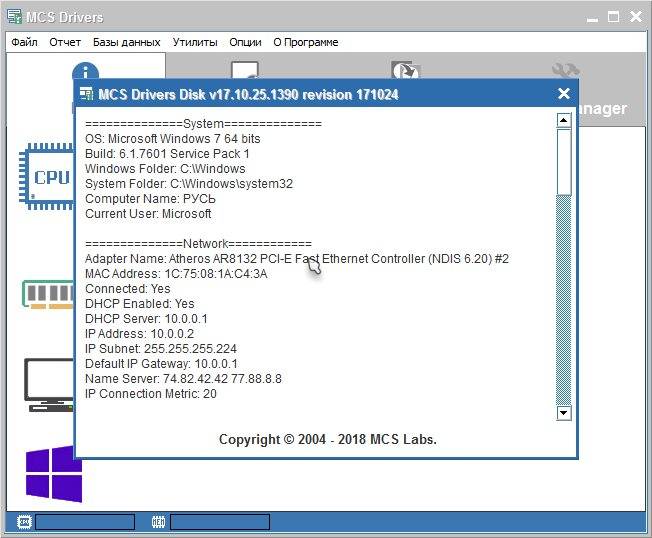Click the IP Address: 10.0.0.2 line
652x538 pixels.
point(139,333)
